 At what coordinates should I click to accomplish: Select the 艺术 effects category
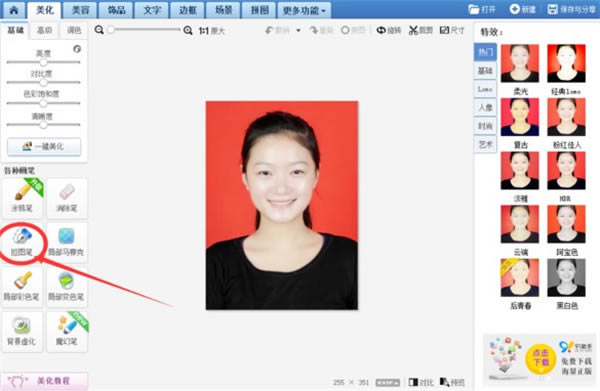[485, 144]
